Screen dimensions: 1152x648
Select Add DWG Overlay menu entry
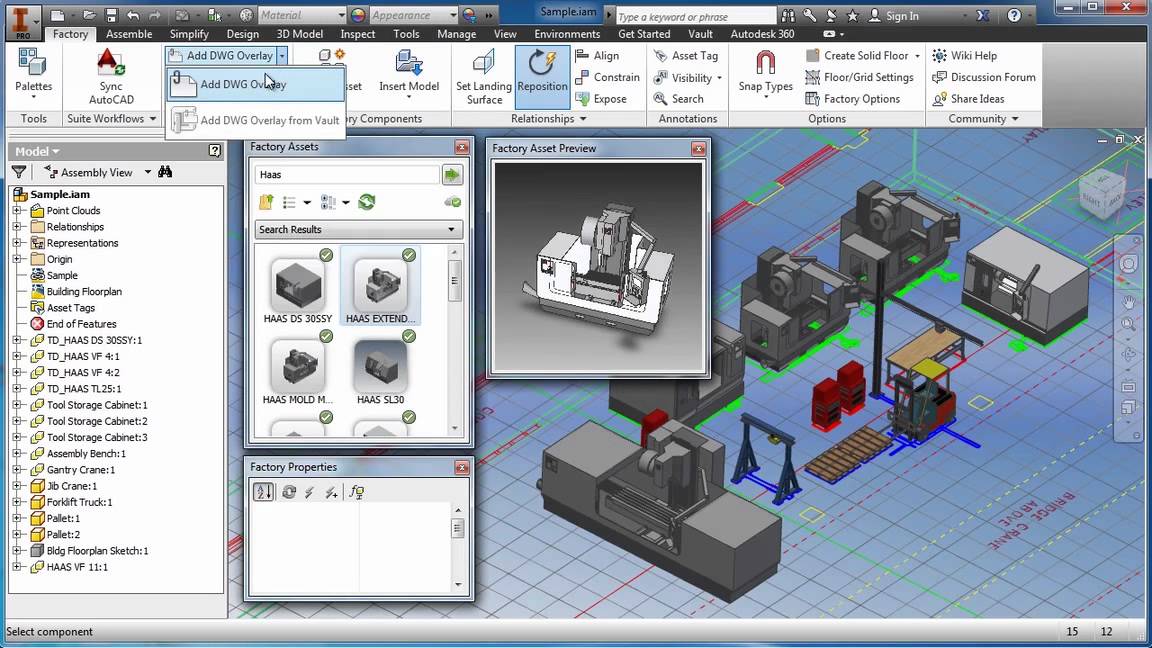coord(256,84)
